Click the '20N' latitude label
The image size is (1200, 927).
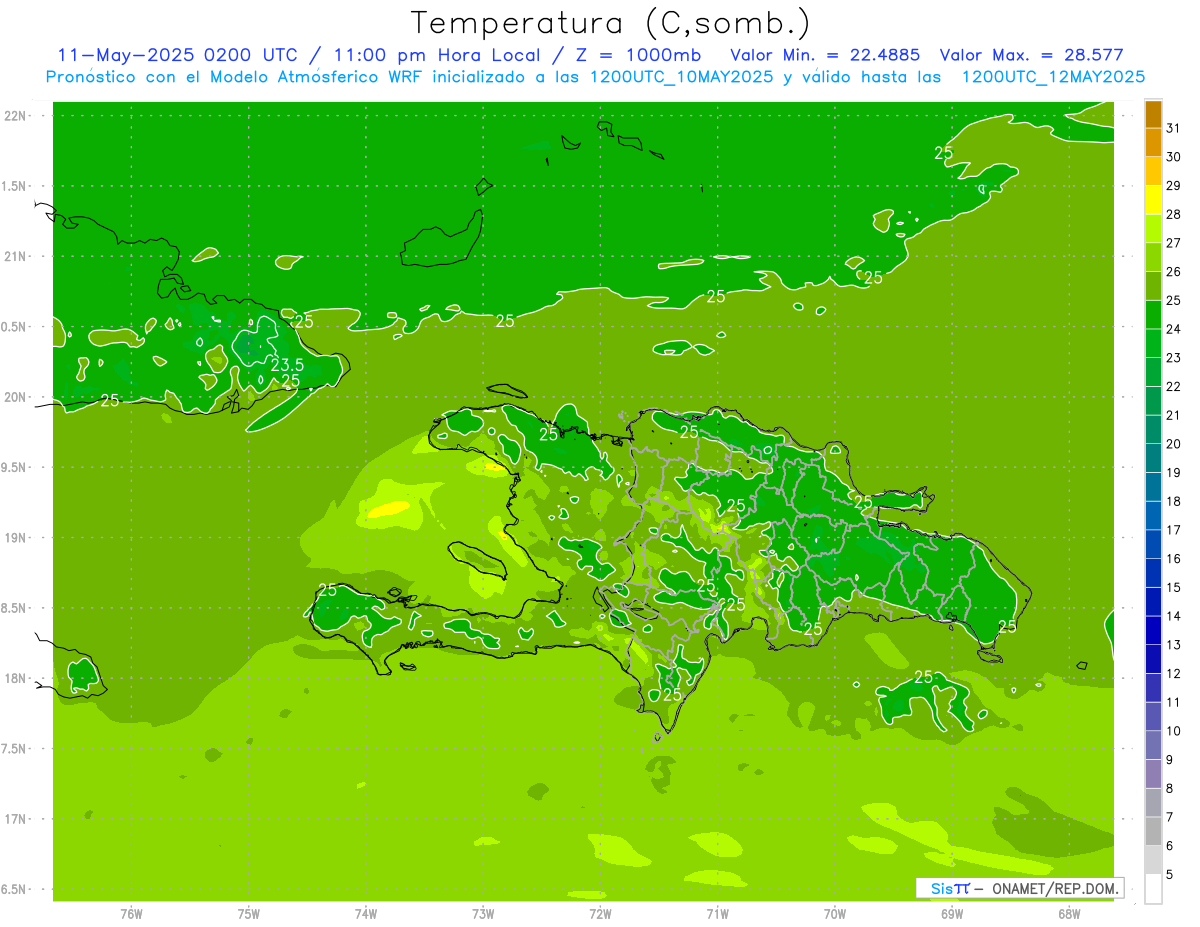coord(15,397)
